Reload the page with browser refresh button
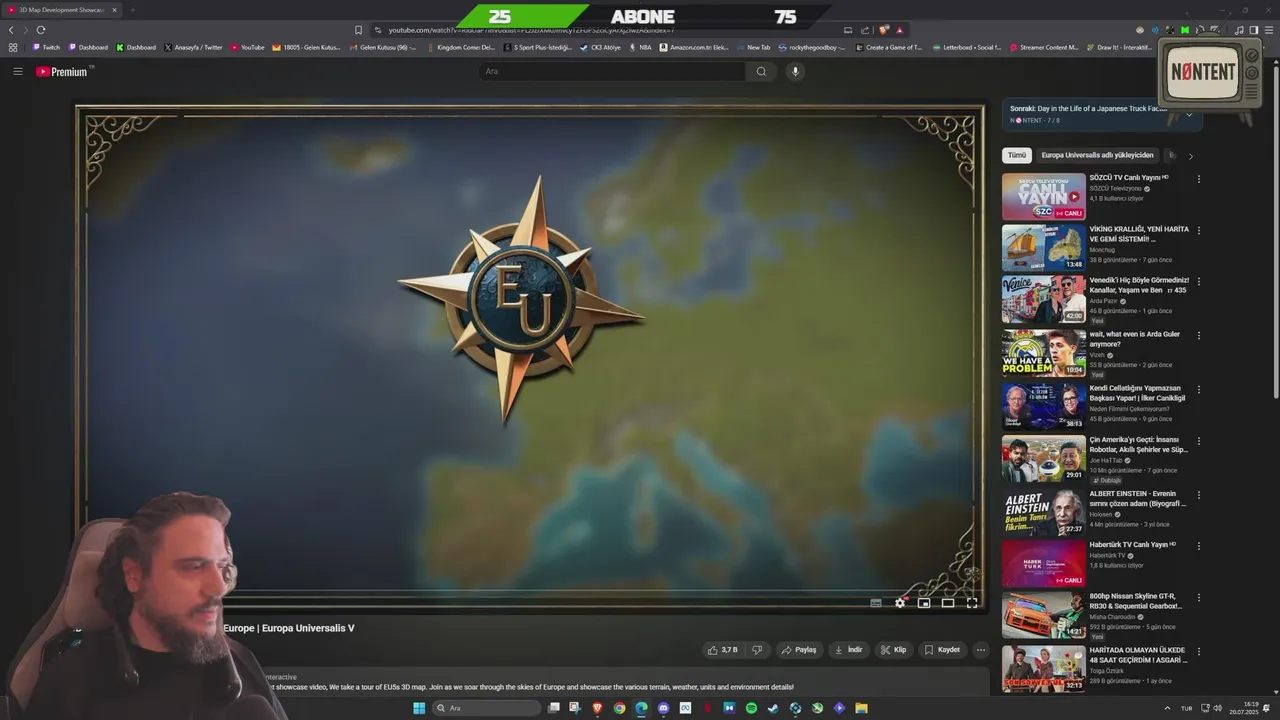This screenshot has width=1280, height=720. [x=41, y=30]
